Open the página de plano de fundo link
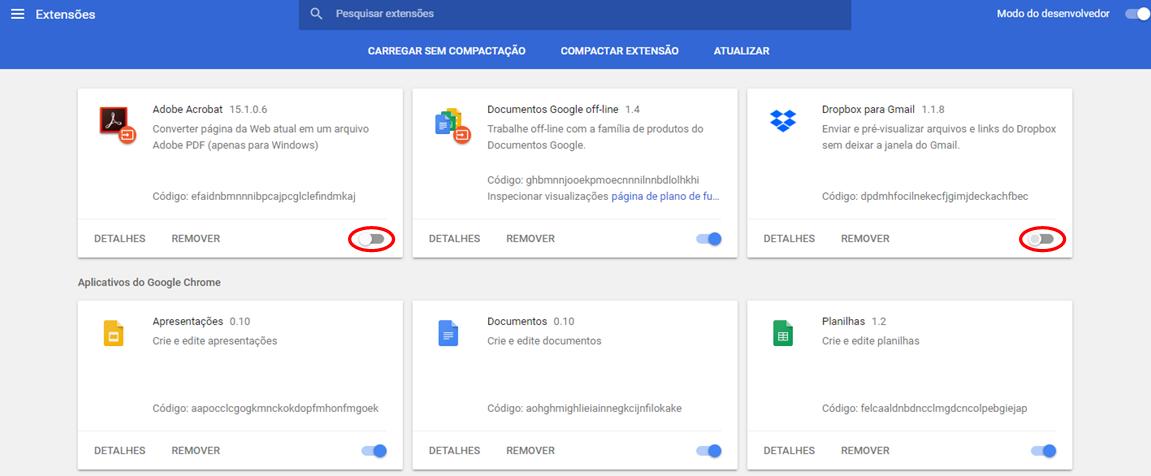 pos(666,197)
